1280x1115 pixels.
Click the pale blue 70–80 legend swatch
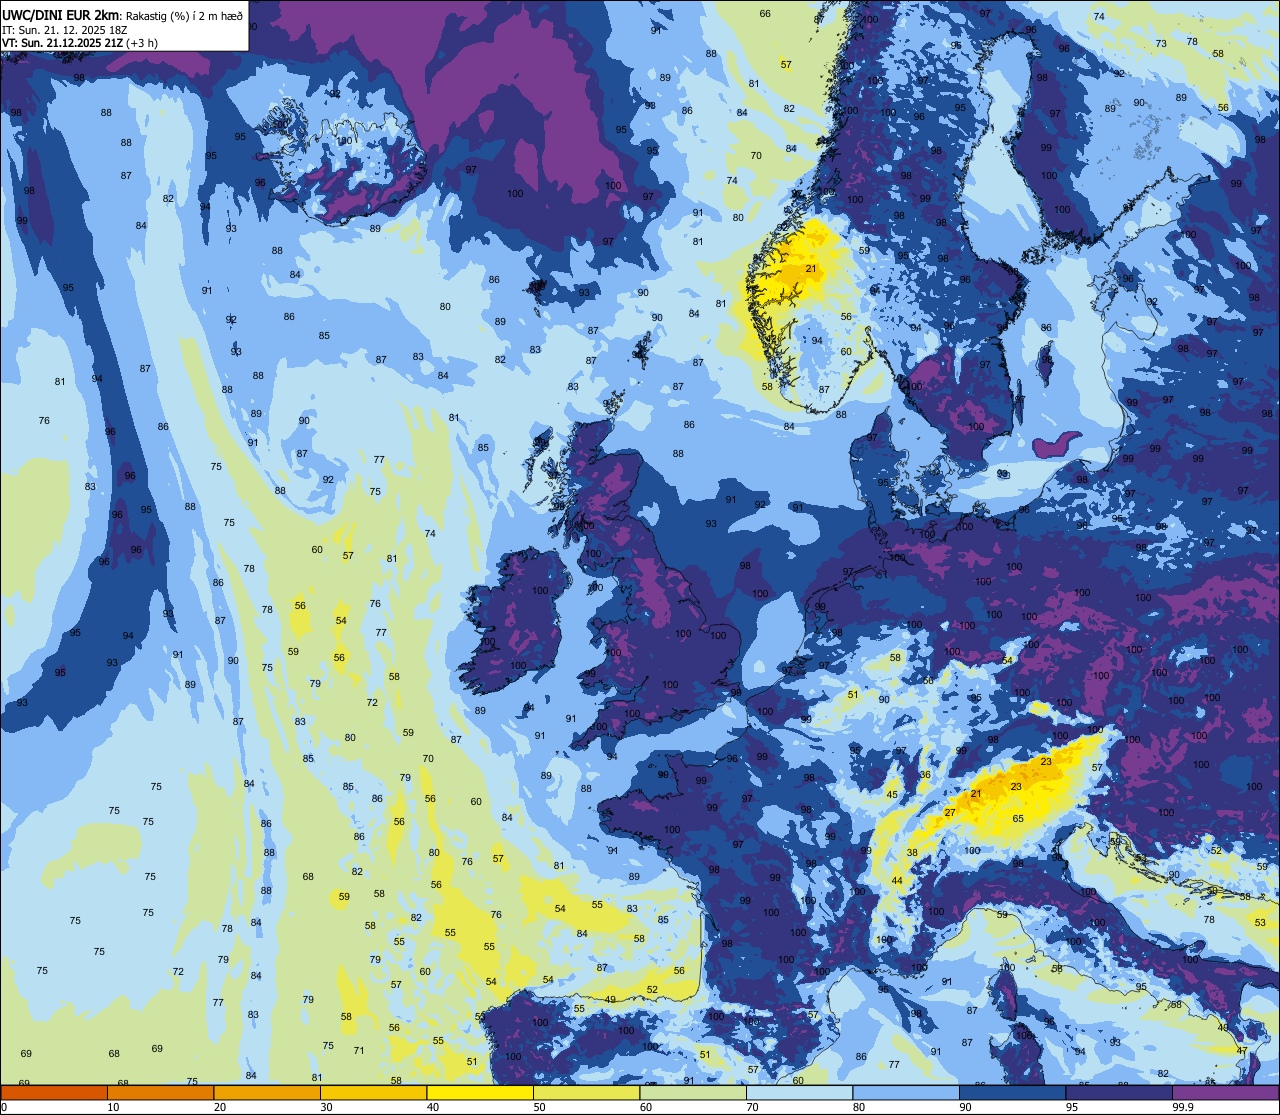coord(799,1092)
